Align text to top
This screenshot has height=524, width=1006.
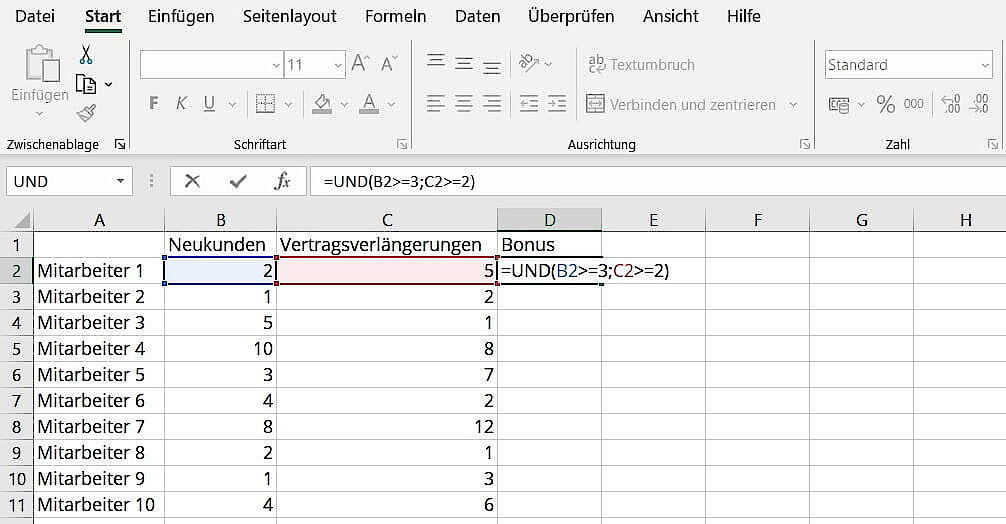tap(436, 62)
